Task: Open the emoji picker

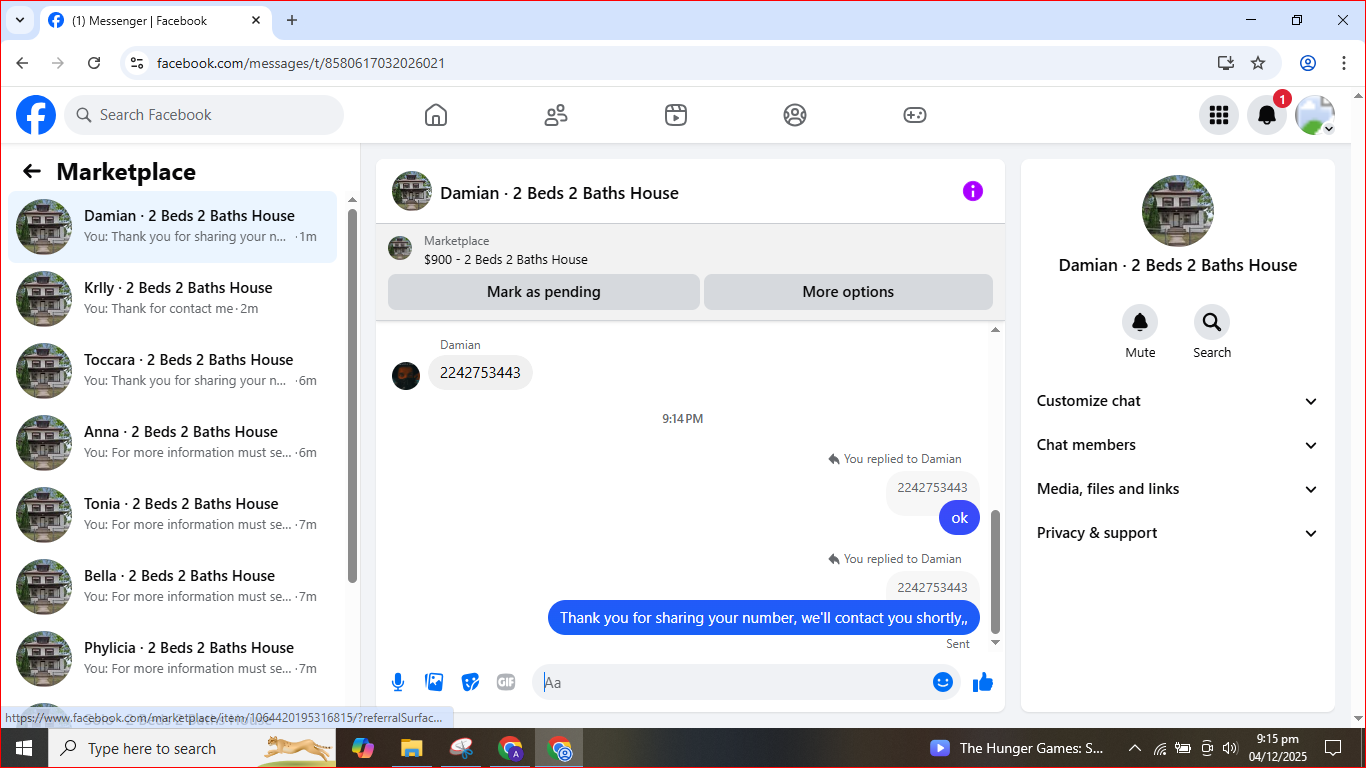Action: tap(943, 682)
